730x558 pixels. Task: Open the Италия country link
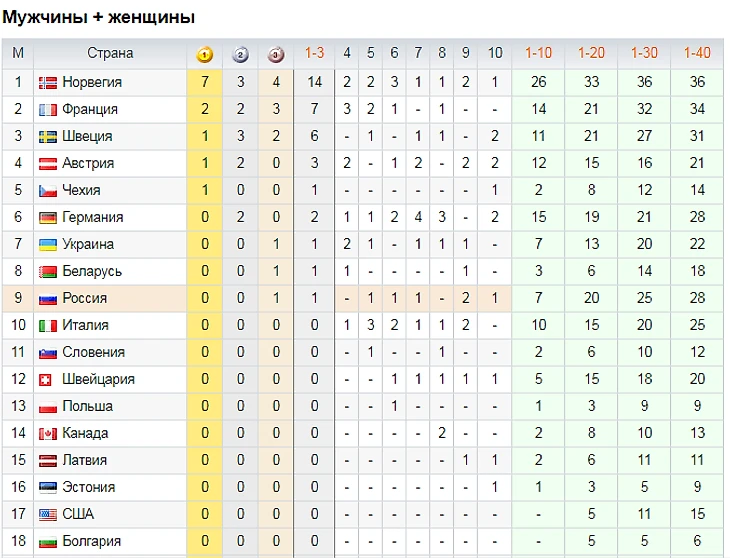[x=85, y=325]
